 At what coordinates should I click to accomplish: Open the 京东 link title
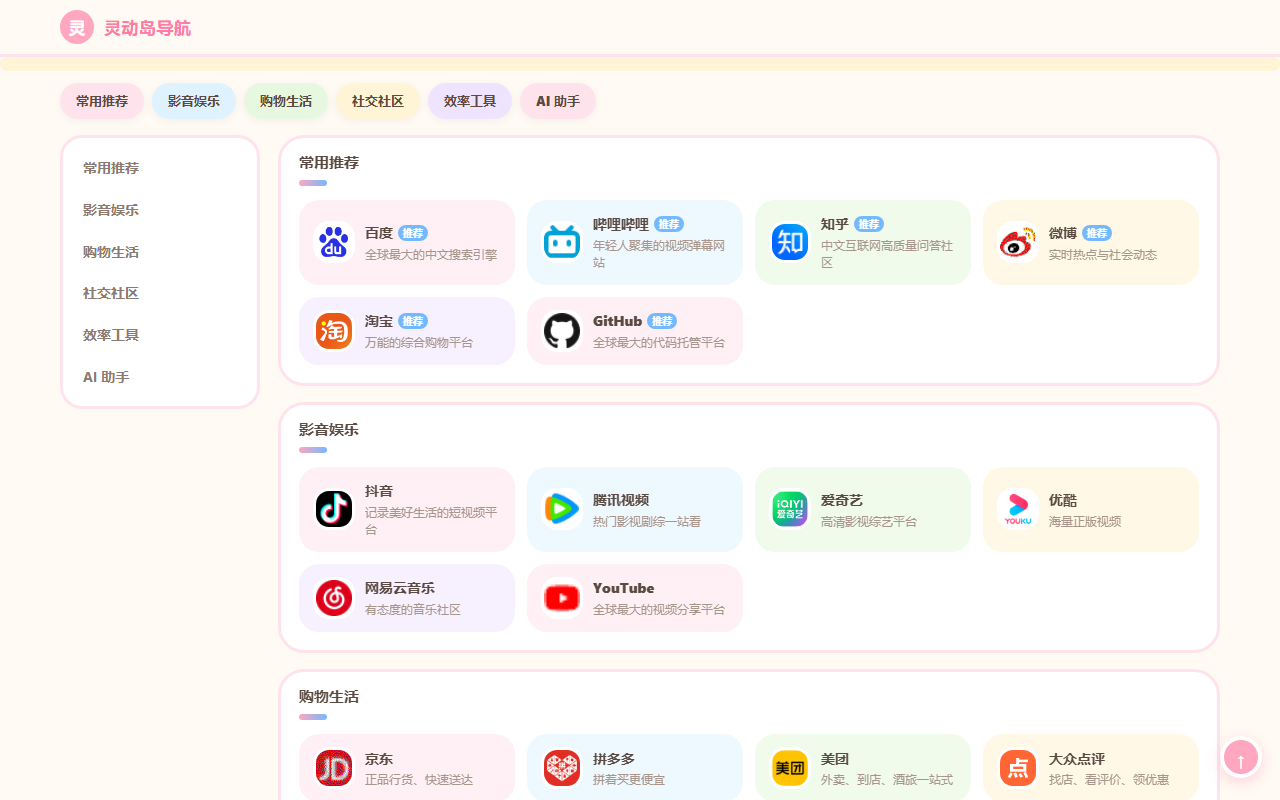point(379,759)
